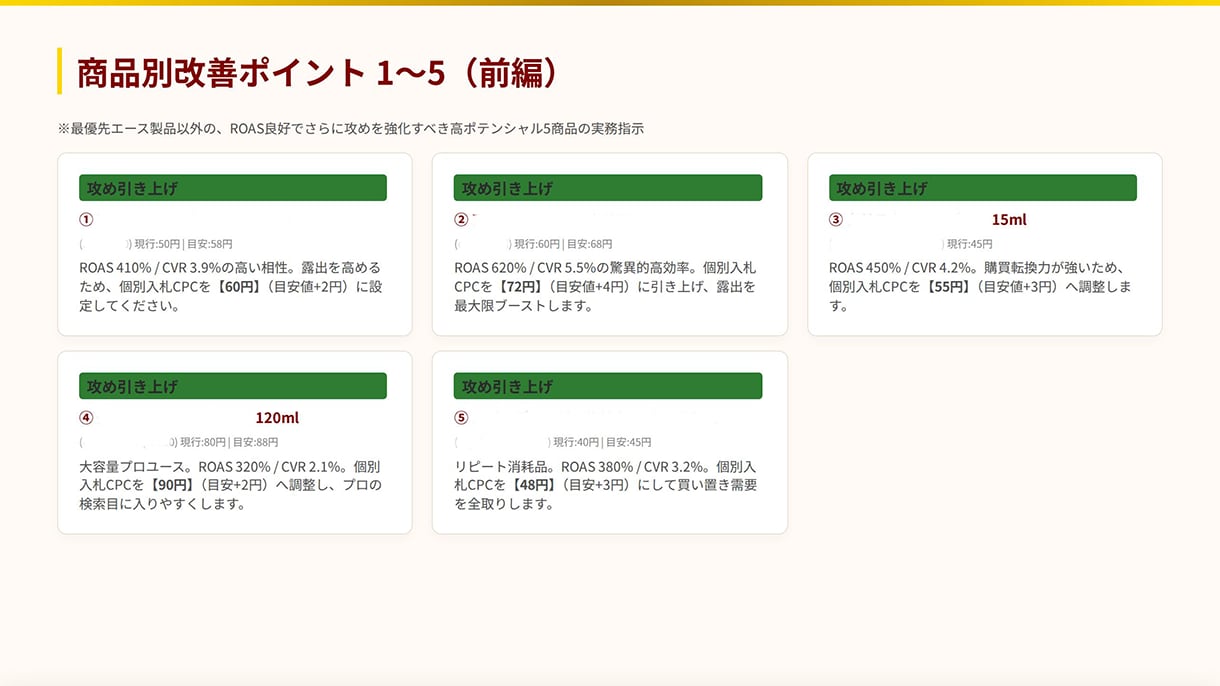Click the 攻め引き上げ badge in card ②
This screenshot has height=686, width=1220.
pos(608,188)
